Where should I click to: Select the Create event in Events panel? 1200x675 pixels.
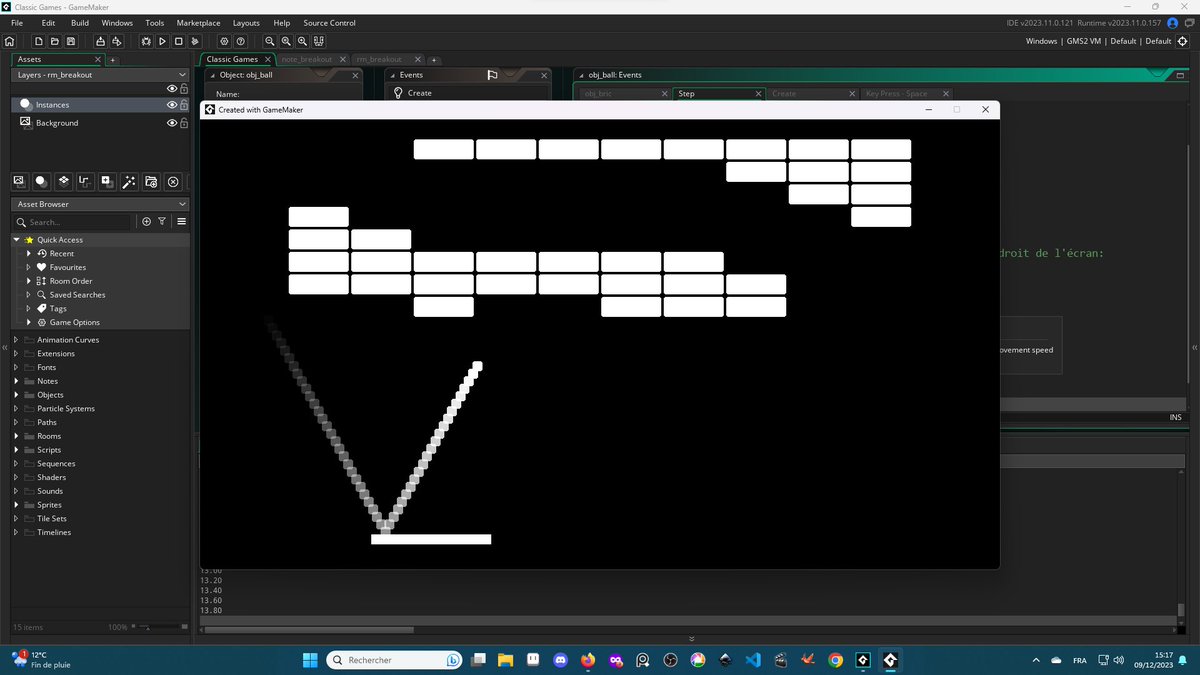tap(468, 93)
